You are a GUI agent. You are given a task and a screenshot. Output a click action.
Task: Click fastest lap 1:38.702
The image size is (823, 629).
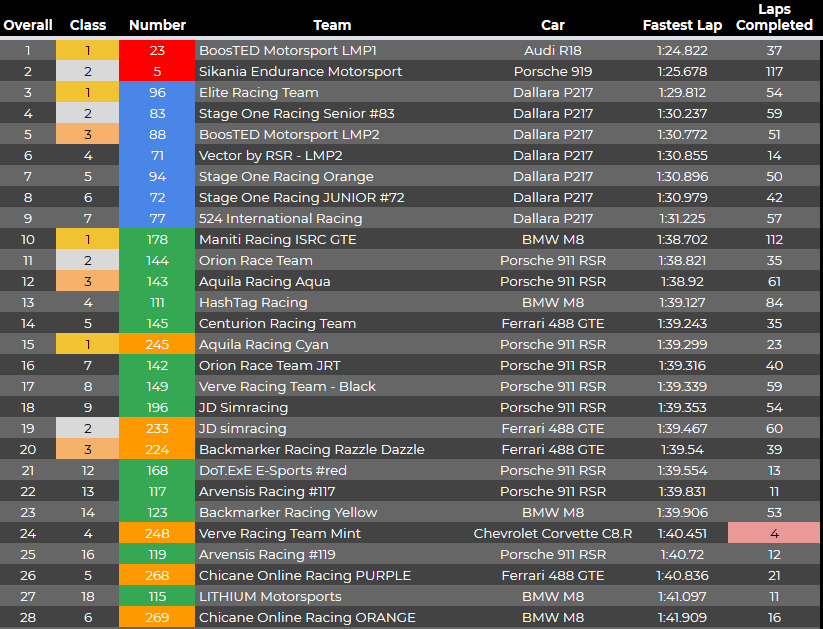682,239
